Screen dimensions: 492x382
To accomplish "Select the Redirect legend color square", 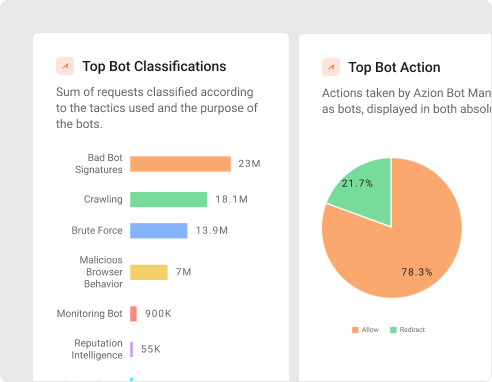I will point(393,330).
